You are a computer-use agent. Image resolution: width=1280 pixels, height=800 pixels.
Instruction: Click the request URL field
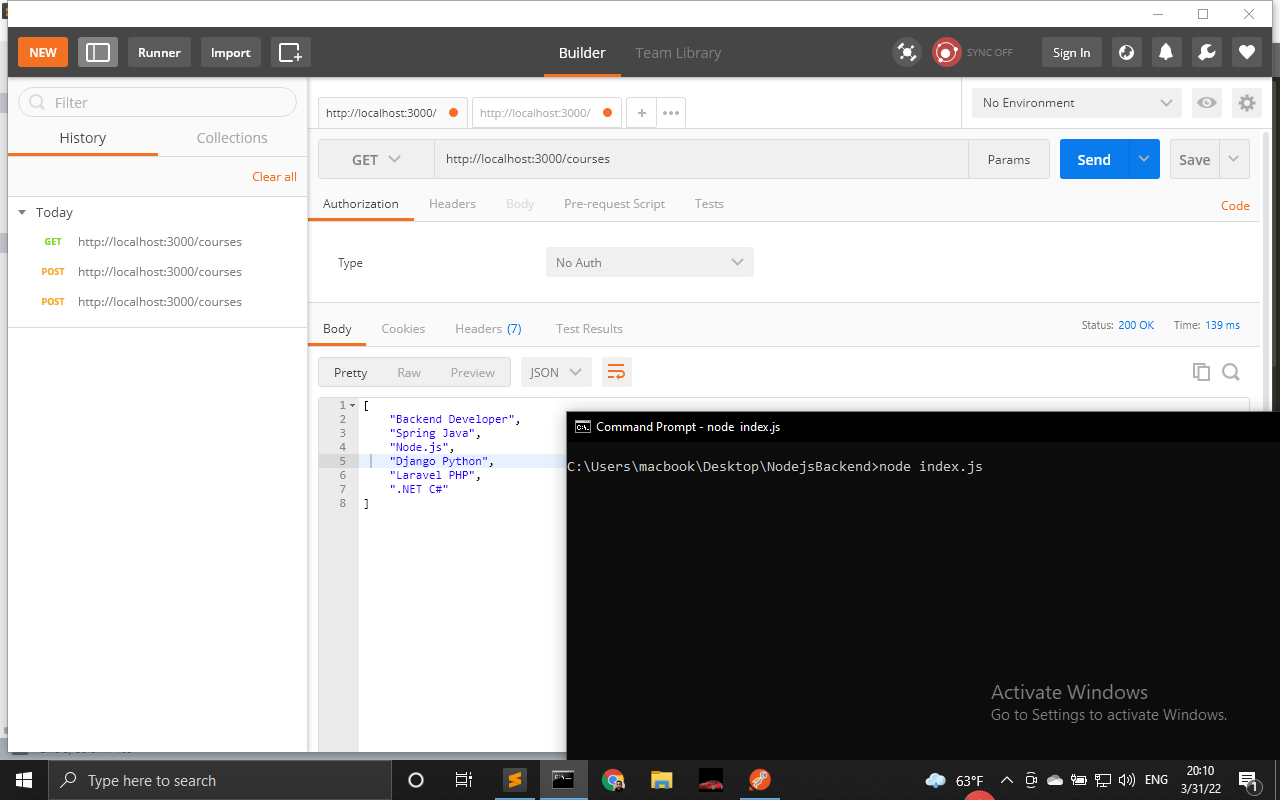(701, 159)
